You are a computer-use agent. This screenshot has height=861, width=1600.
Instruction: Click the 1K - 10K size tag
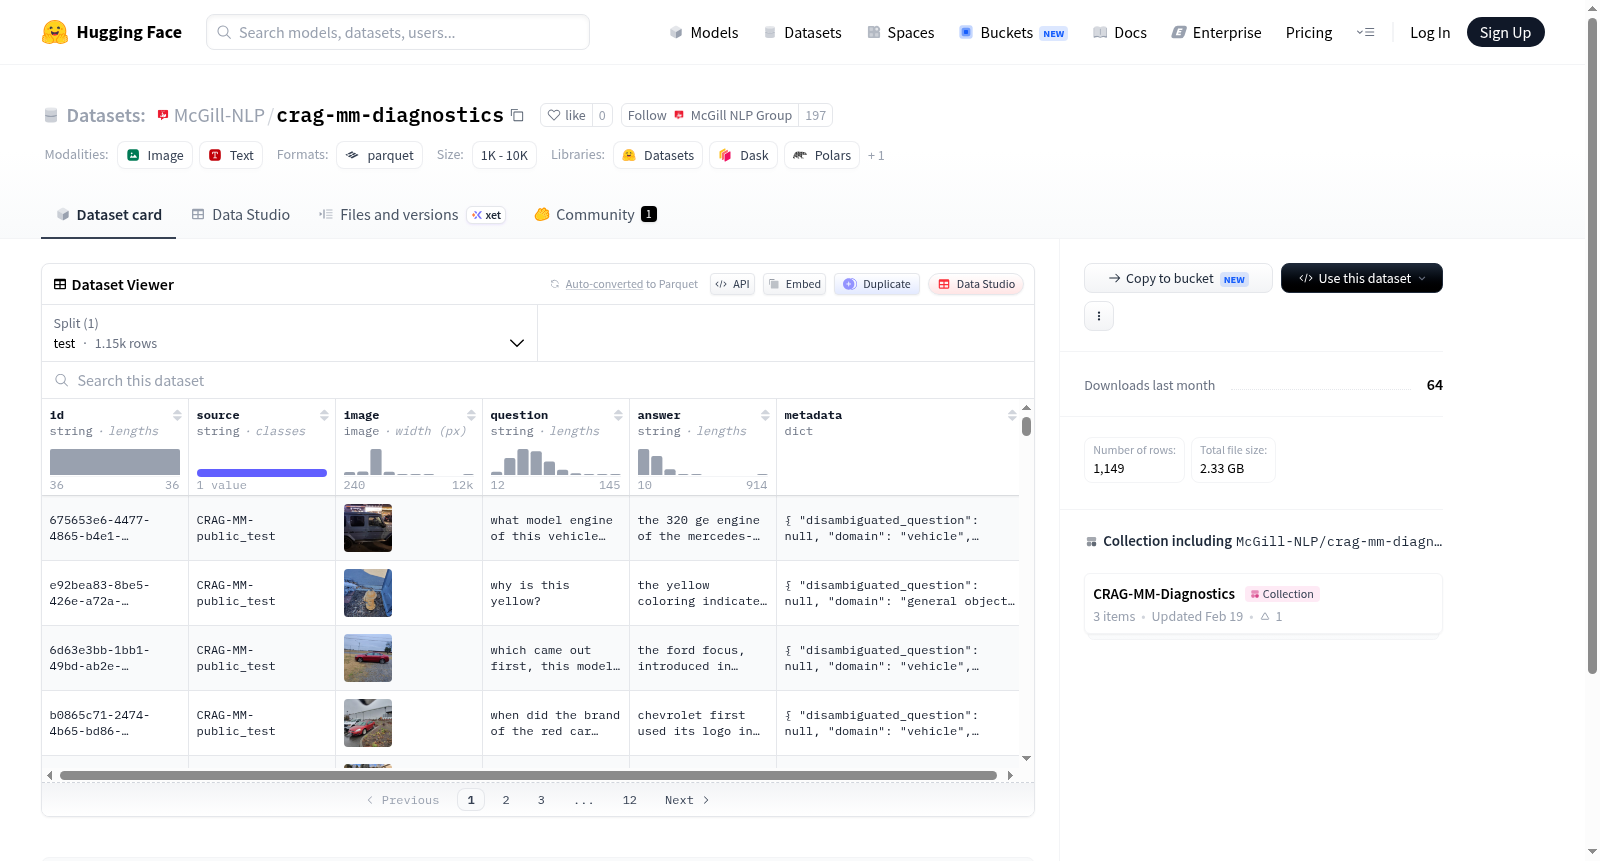coord(504,155)
